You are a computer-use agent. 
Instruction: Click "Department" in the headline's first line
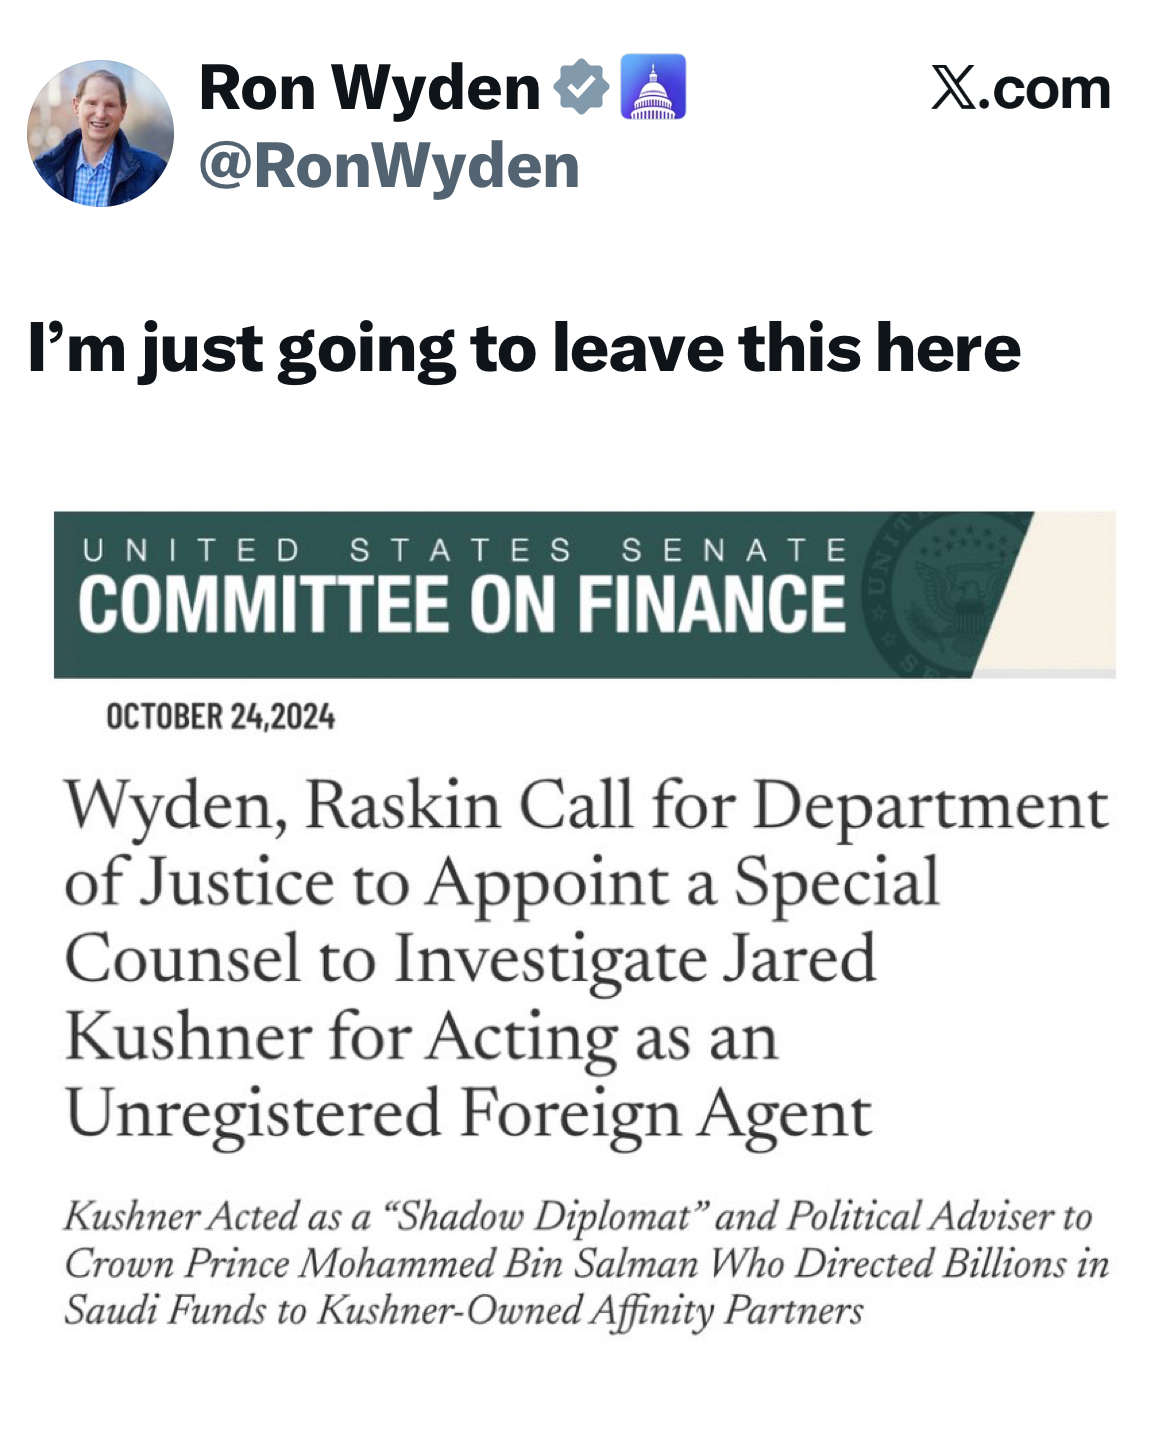pyautogui.click(x=930, y=807)
